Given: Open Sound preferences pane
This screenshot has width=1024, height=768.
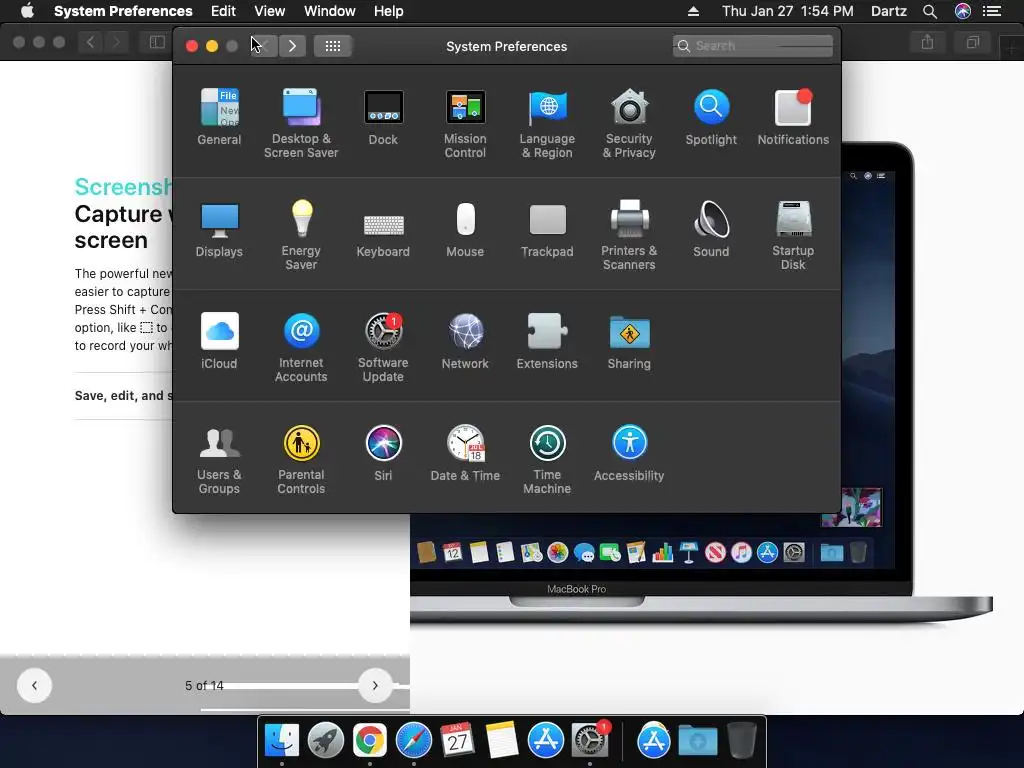Looking at the screenshot, I should (x=711, y=230).
